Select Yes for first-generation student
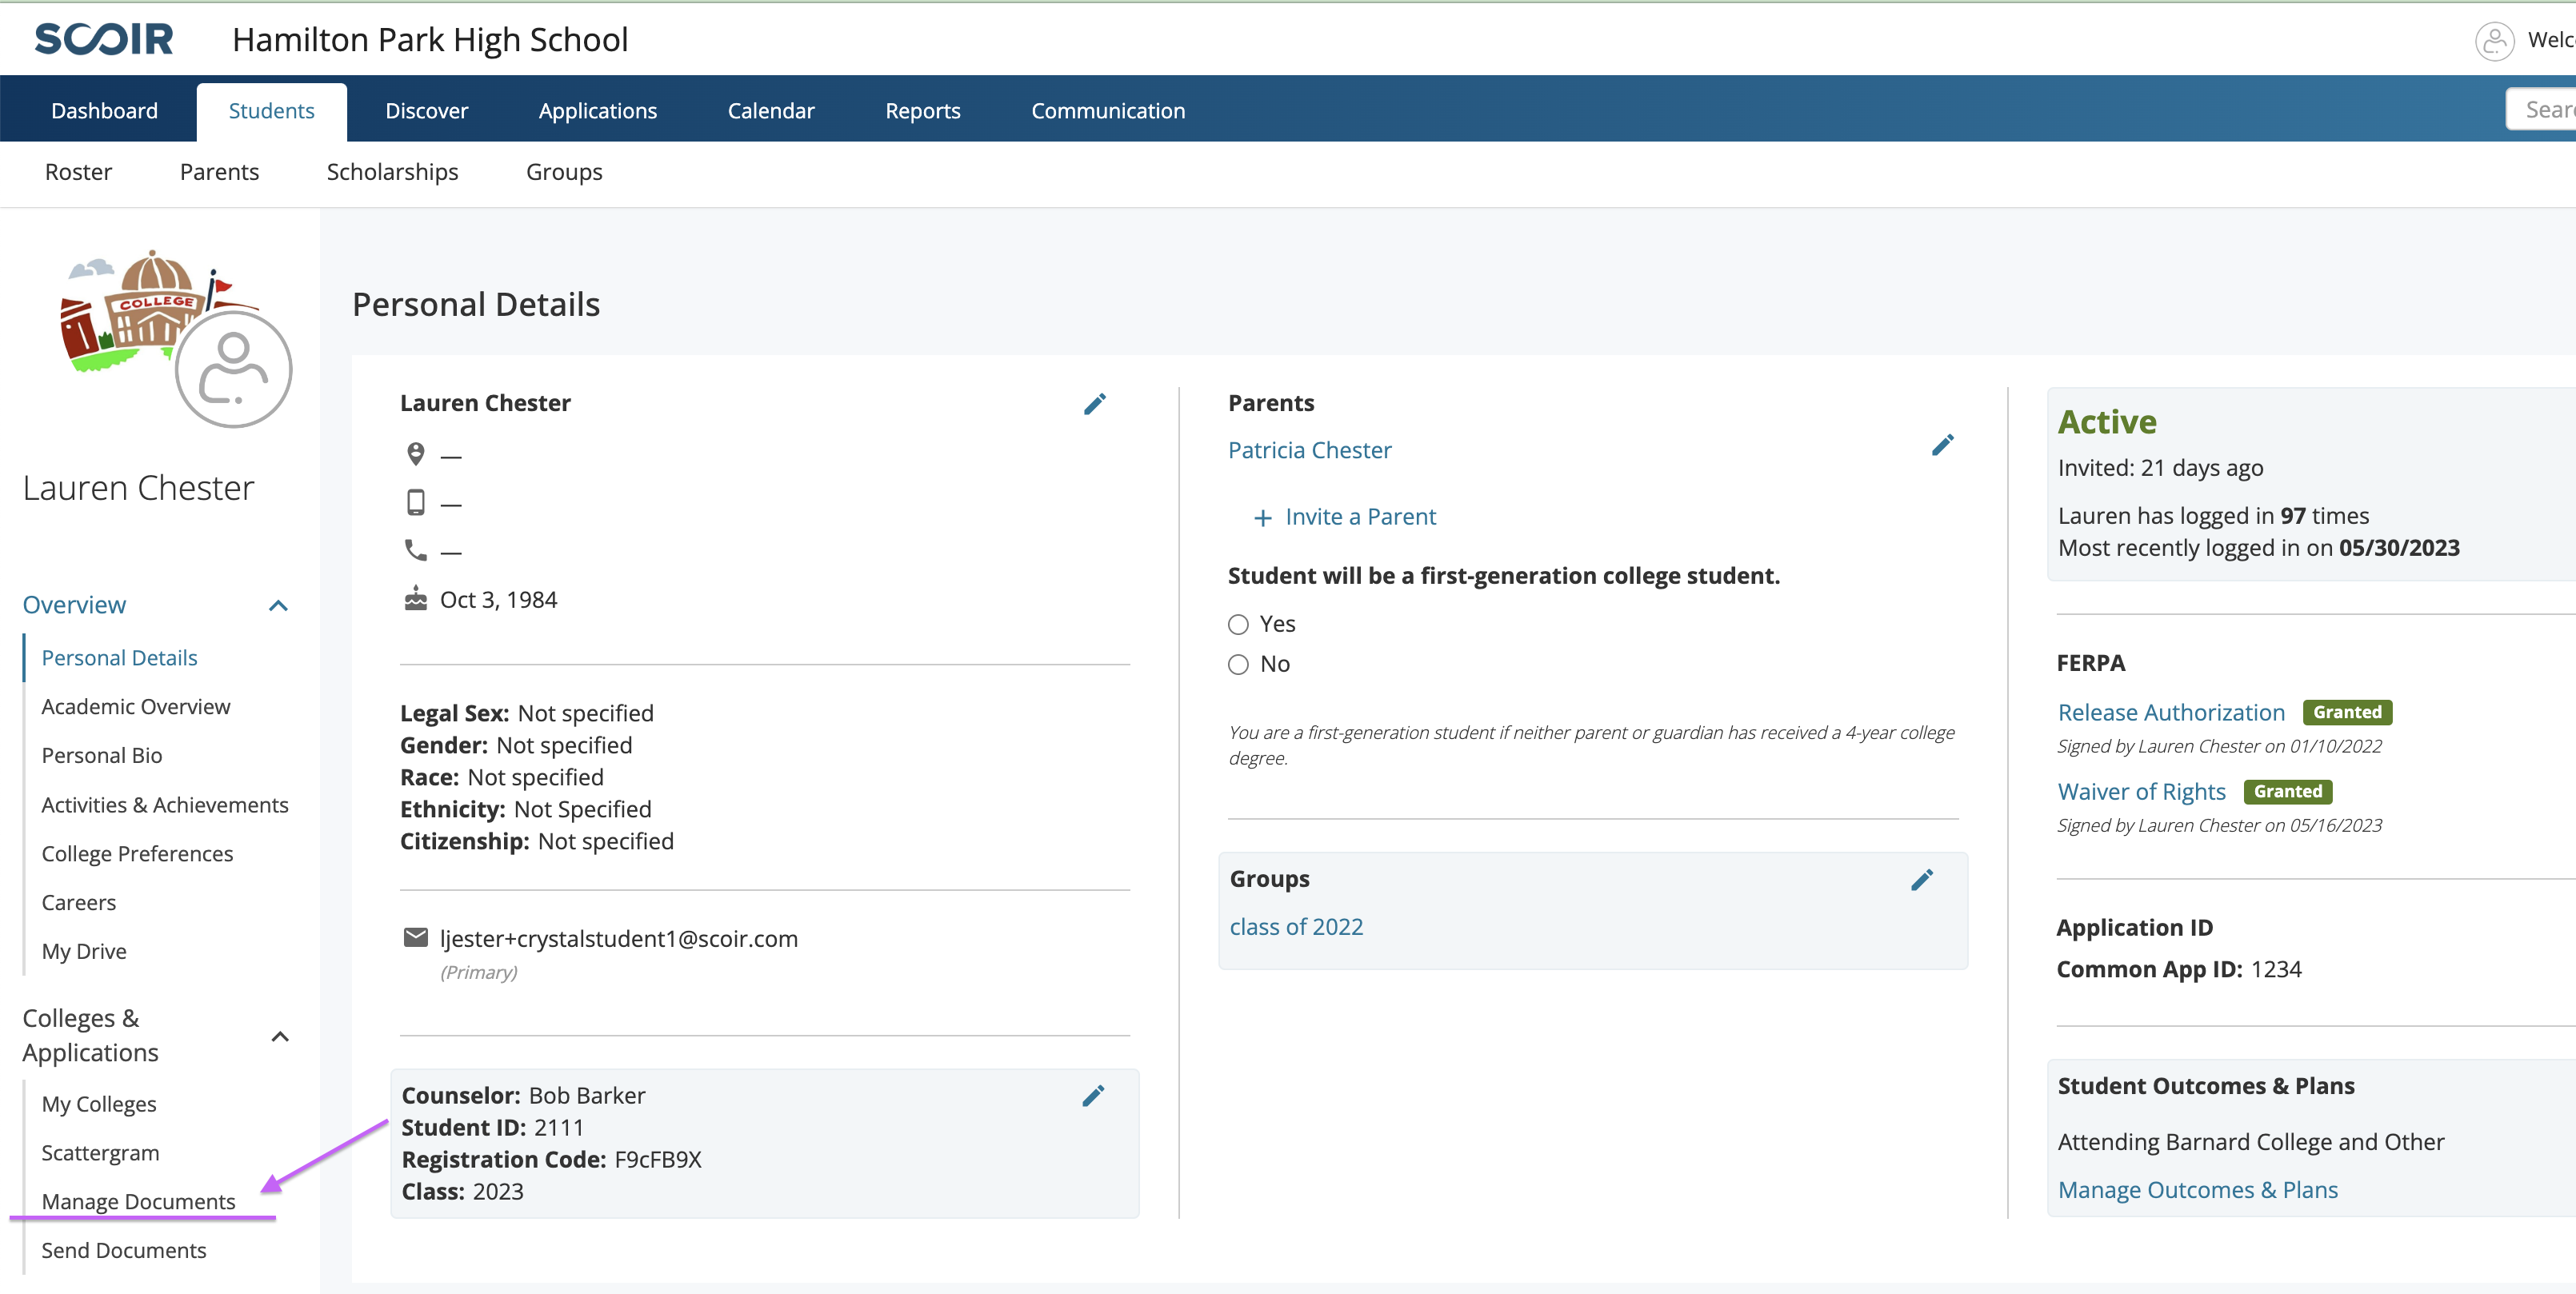2576x1294 pixels. tap(1238, 625)
